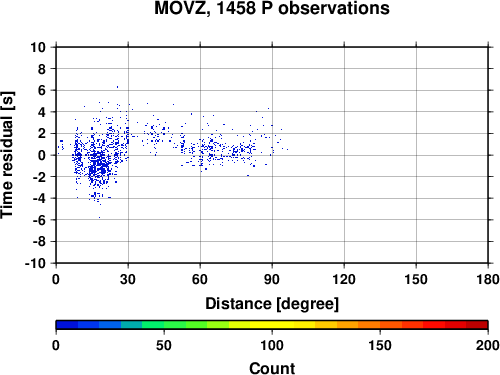Screen dimensions: 500x375
Task: Click the 180 tick label on the distance axis
Action: 488,279
